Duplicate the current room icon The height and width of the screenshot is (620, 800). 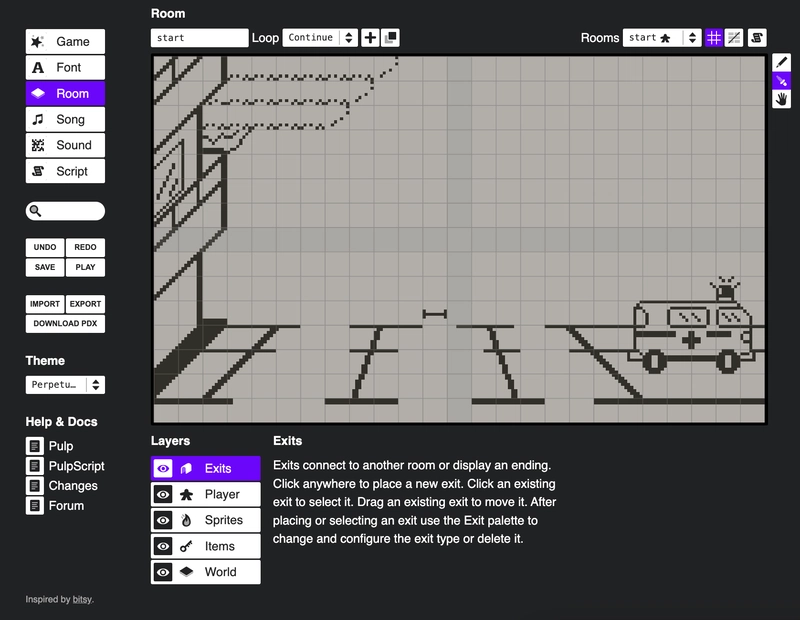tap(390, 38)
